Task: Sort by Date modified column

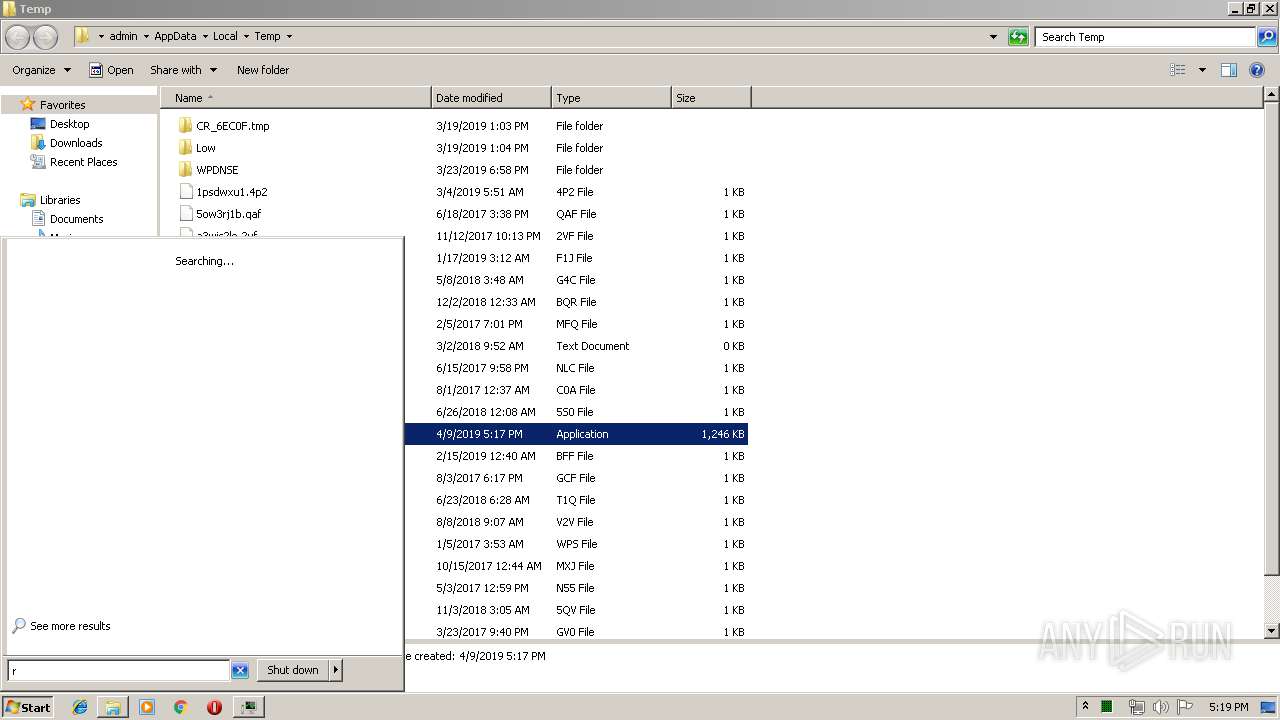Action: point(491,98)
